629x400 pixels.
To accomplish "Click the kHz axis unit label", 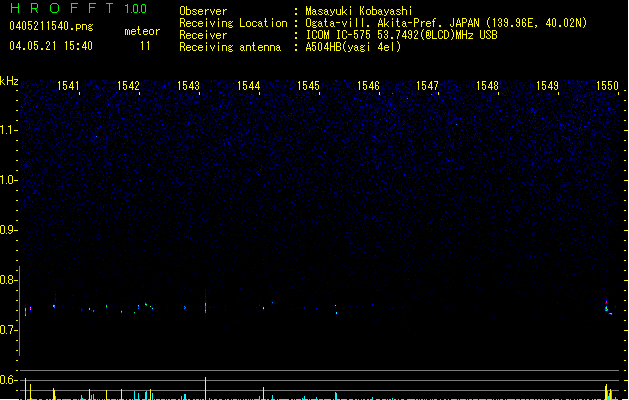I will (x=9, y=81).
